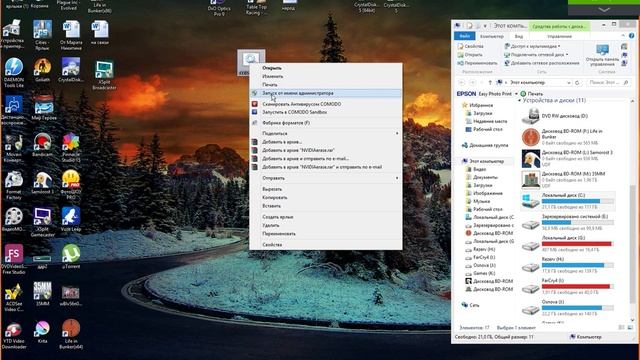Select Games (K:) in navigation pane
This screenshot has width=640, height=360.
(x=480, y=273)
